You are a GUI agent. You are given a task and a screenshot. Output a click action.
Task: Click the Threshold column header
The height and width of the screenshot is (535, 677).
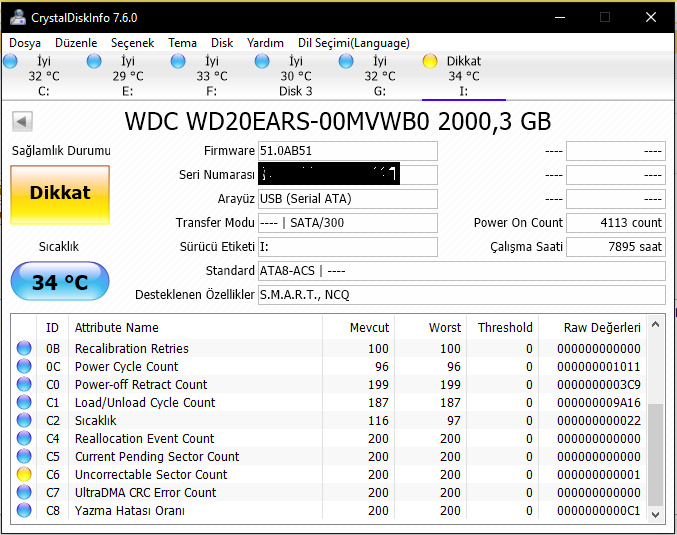coord(505,328)
